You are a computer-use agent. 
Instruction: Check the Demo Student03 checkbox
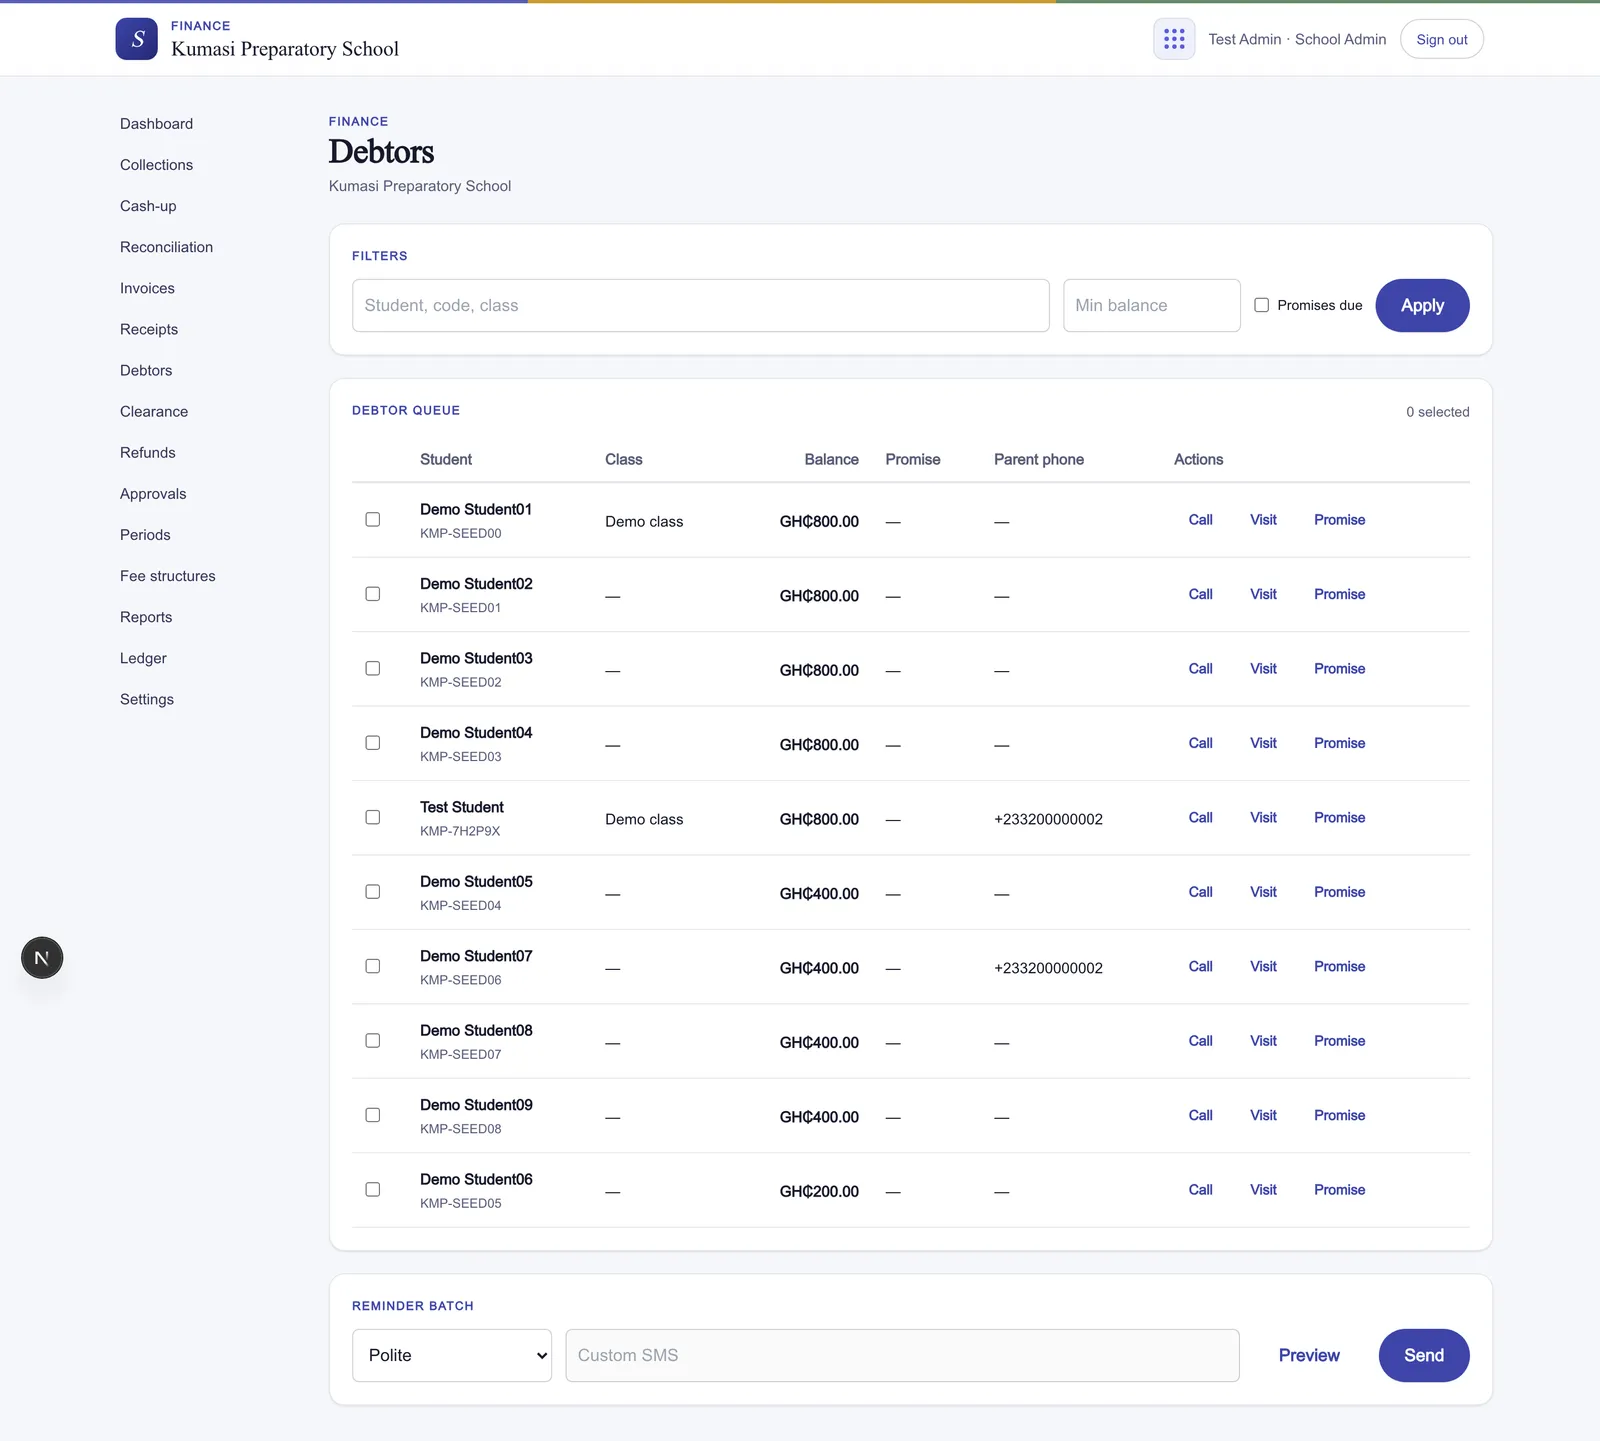373,668
